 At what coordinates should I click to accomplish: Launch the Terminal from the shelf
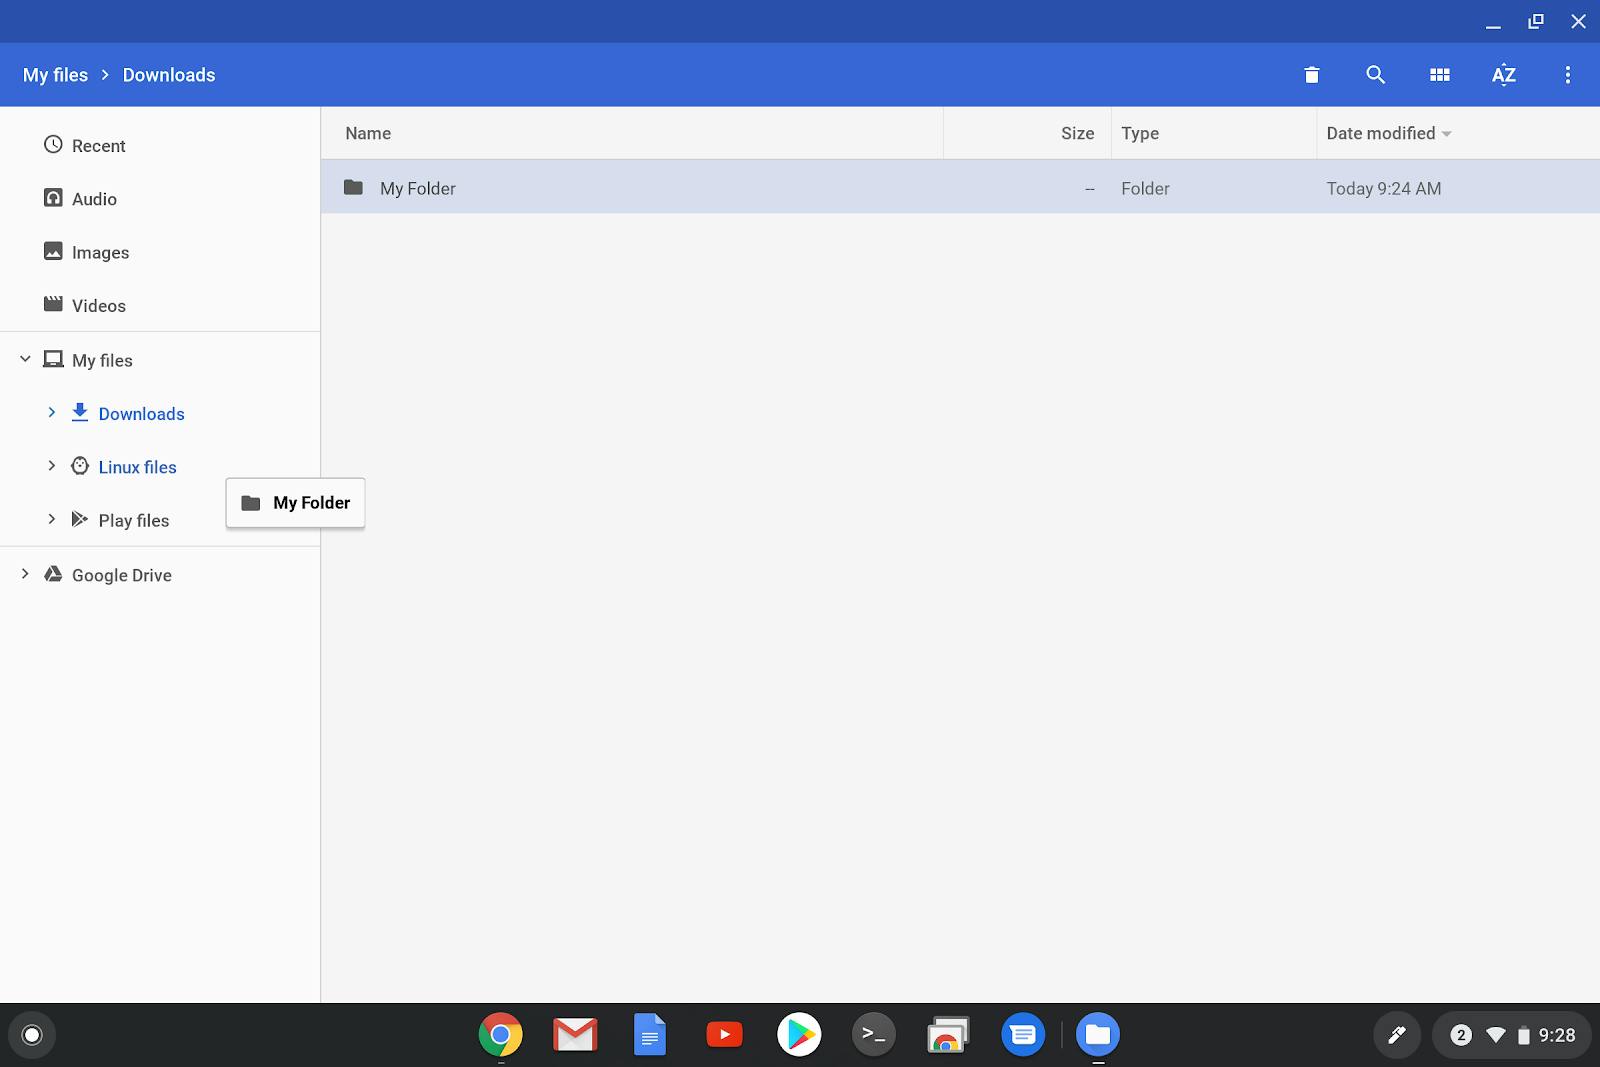(x=873, y=1035)
